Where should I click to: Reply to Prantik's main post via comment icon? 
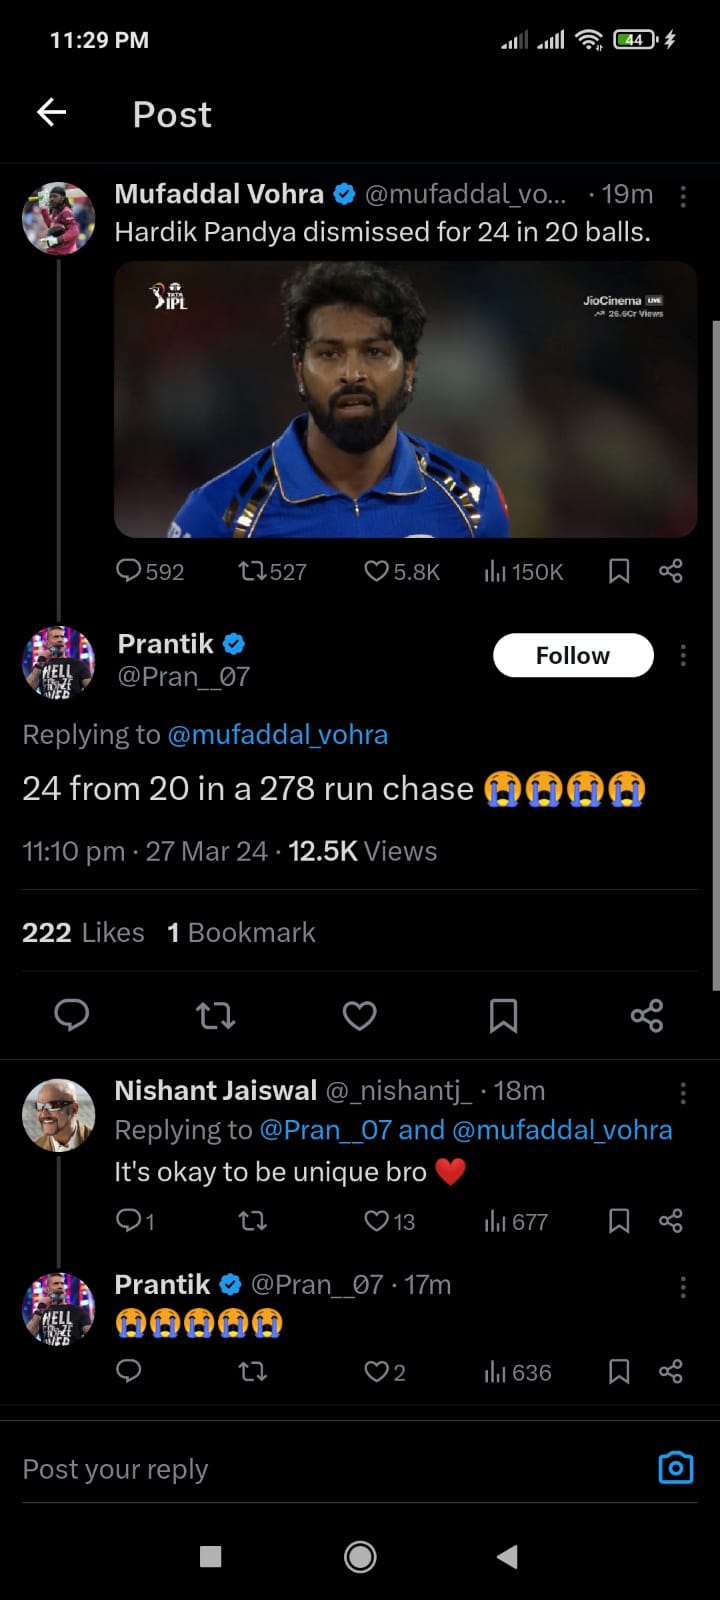[71, 1016]
